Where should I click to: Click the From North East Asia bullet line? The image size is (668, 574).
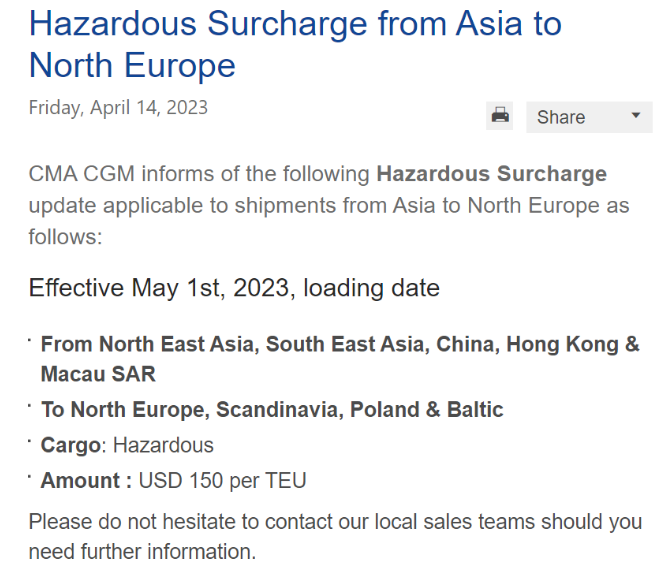point(339,344)
